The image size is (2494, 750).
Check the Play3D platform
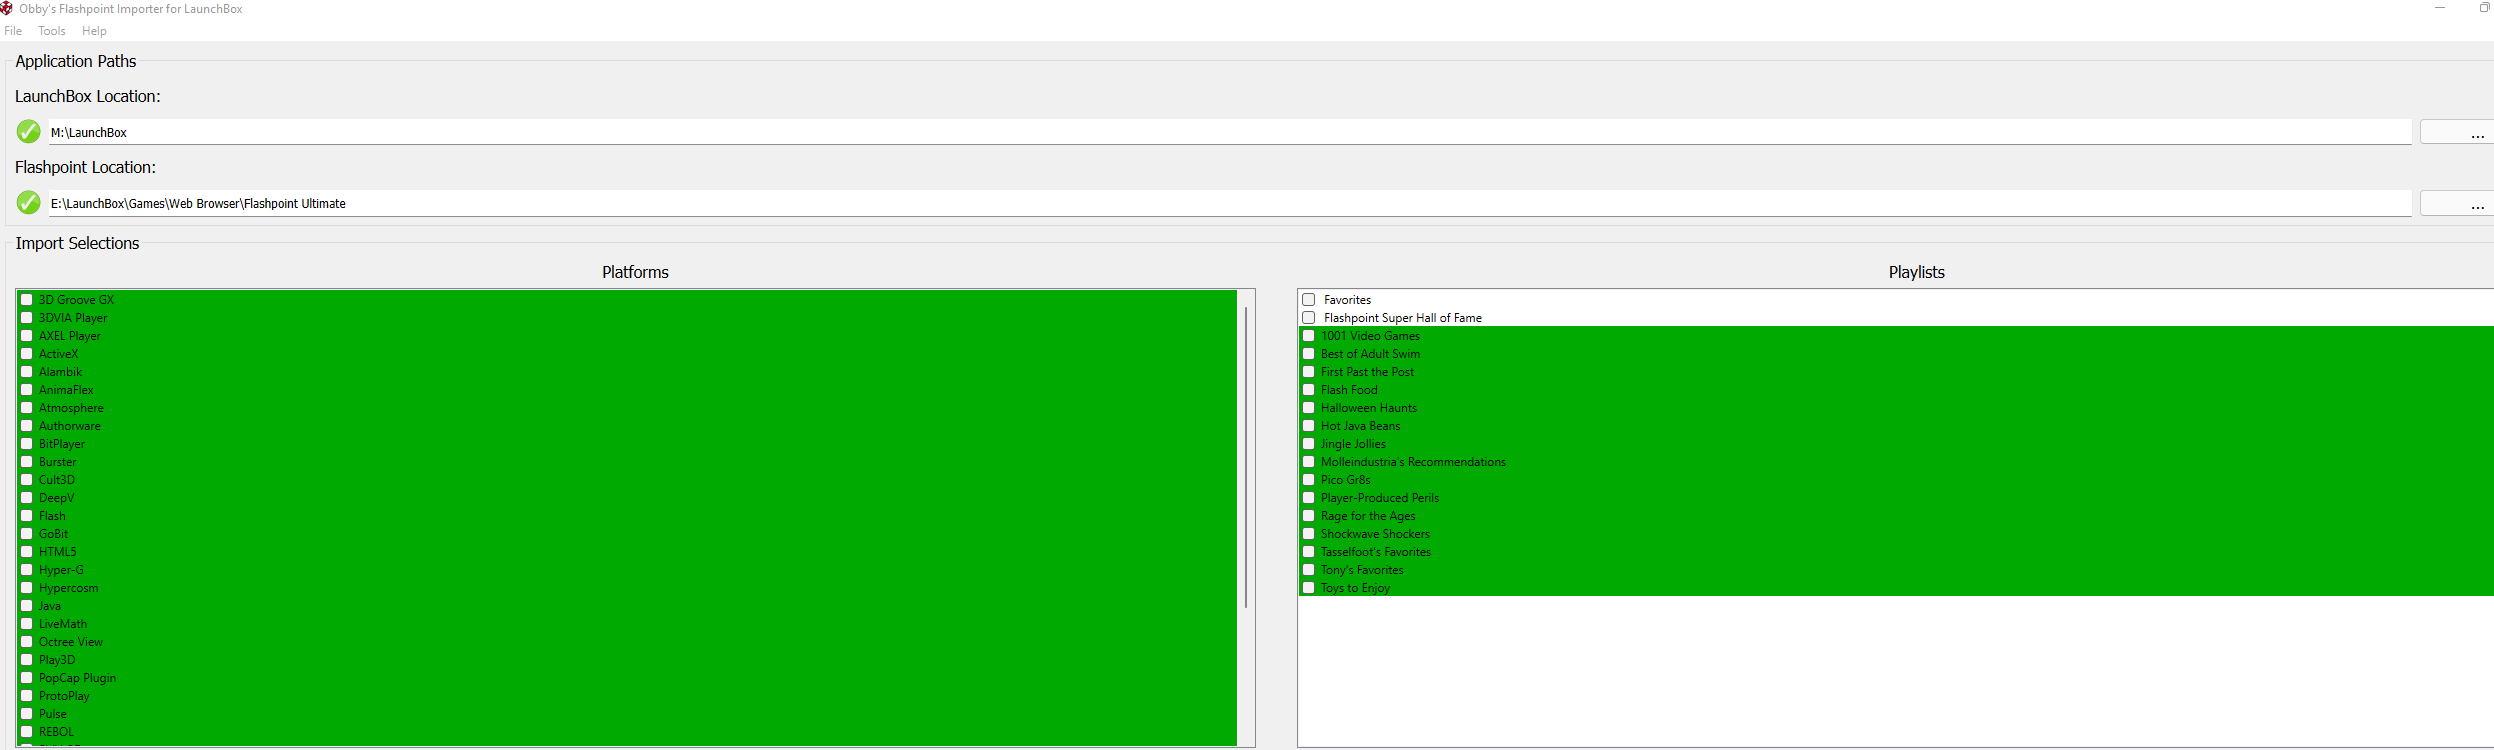[x=27, y=659]
